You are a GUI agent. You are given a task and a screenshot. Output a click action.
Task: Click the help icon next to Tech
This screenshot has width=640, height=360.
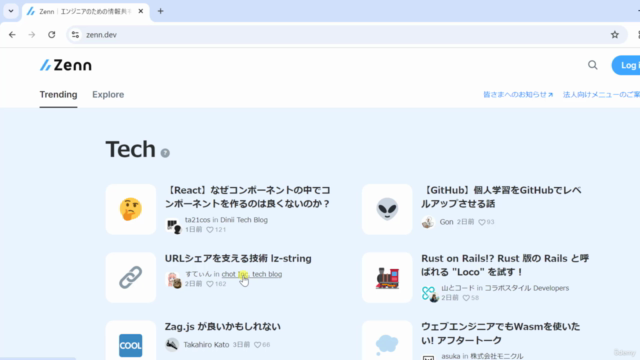(165, 153)
